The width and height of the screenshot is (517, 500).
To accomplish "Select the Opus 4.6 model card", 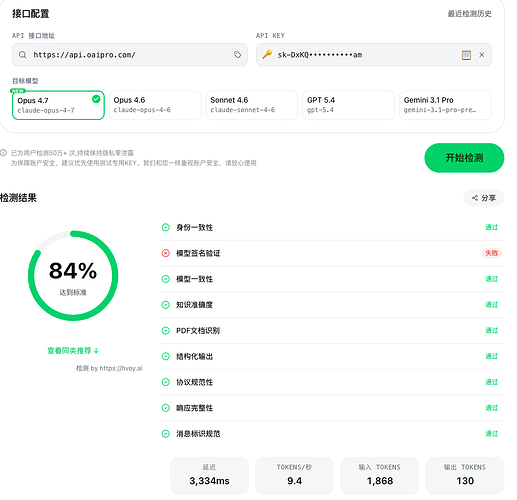I will click(x=155, y=105).
